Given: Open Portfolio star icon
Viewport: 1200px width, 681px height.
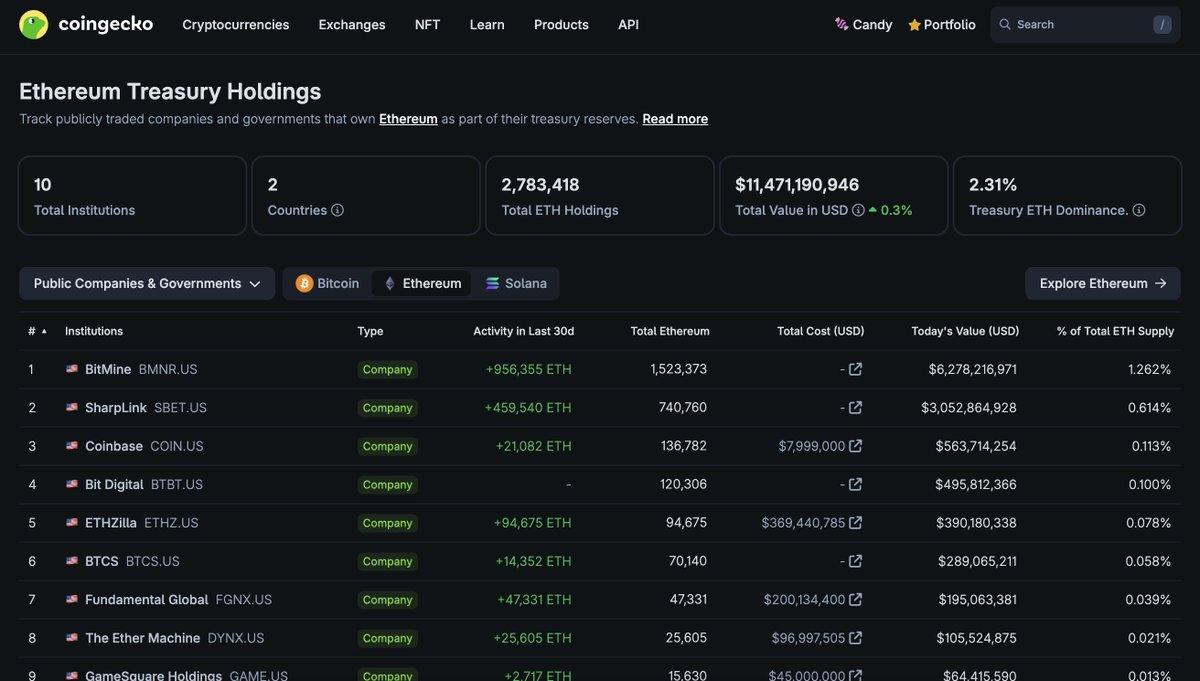Looking at the screenshot, I should coord(914,24).
